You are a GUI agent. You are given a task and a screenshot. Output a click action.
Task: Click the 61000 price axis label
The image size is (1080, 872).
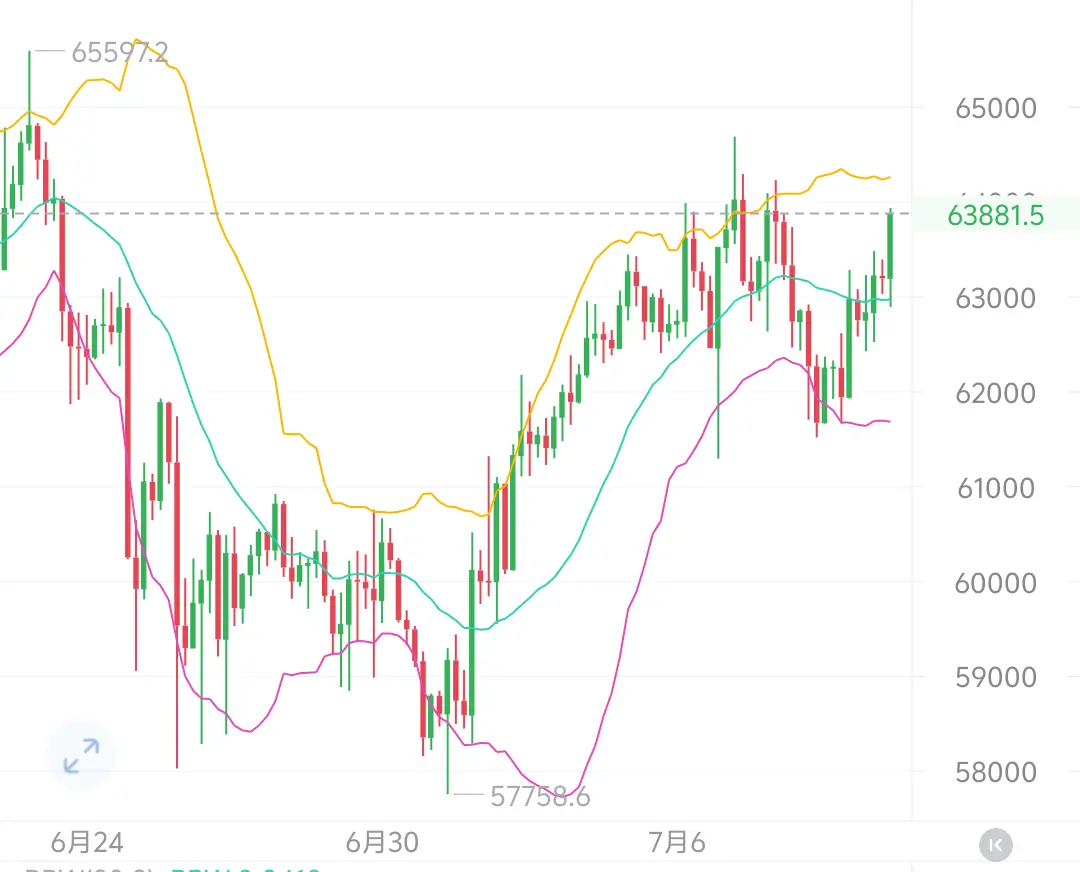(x=995, y=488)
